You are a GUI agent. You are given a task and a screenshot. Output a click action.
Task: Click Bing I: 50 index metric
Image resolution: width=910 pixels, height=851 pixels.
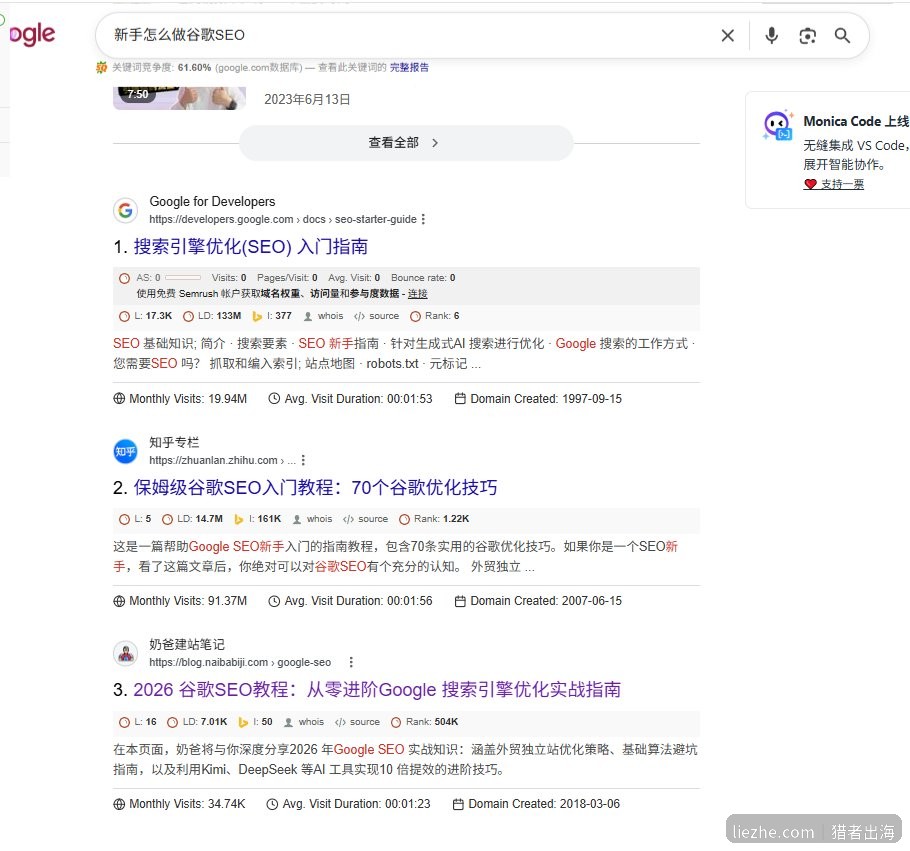point(255,722)
